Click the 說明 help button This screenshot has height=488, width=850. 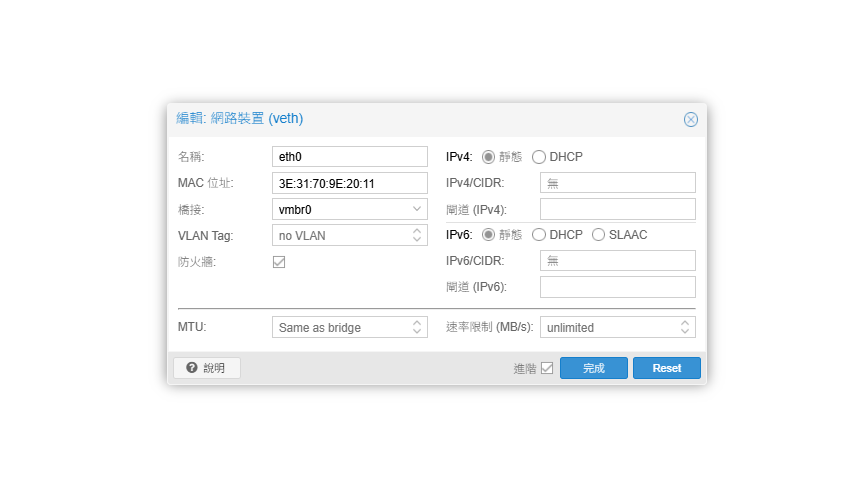click(x=207, y=368)
